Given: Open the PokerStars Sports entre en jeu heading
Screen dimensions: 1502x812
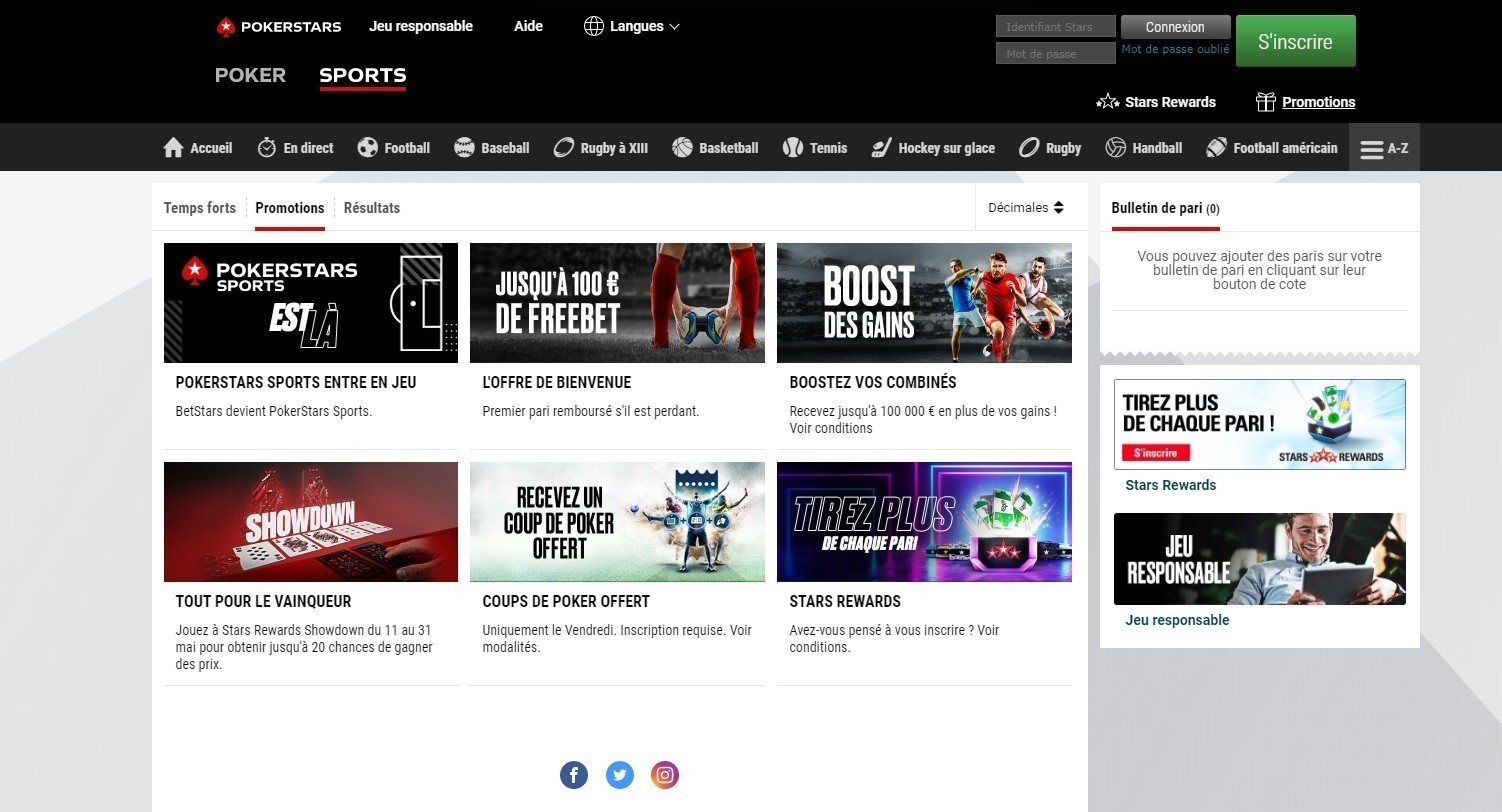Looking at the screenshot, I should coord(296,382).
